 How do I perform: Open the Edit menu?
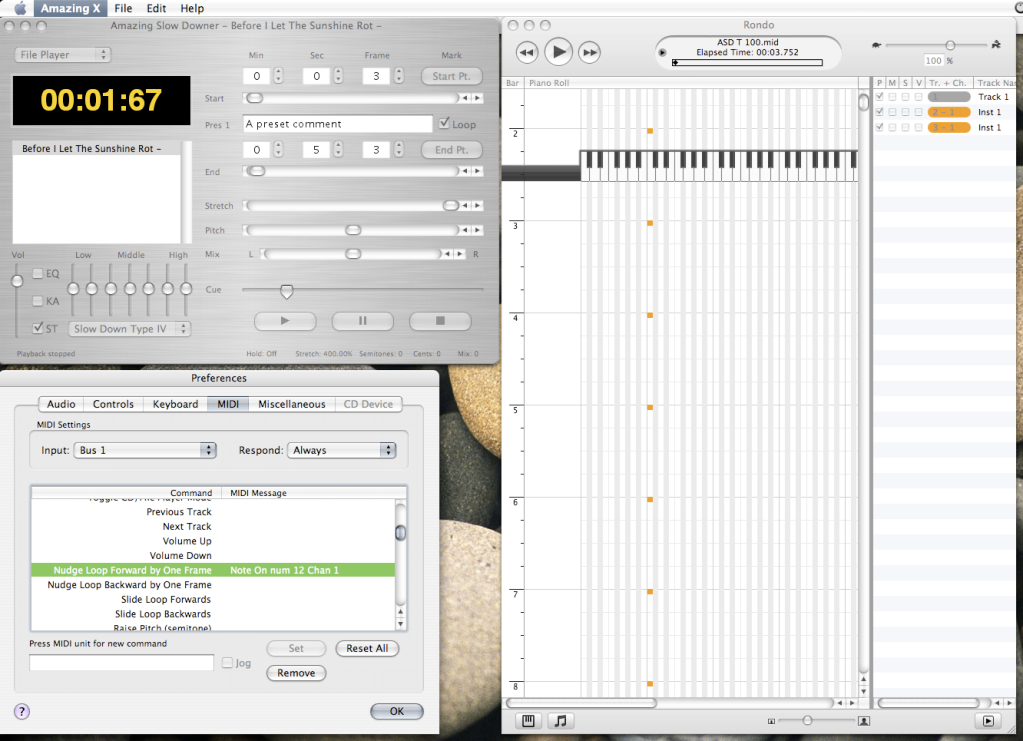[156, 8]
